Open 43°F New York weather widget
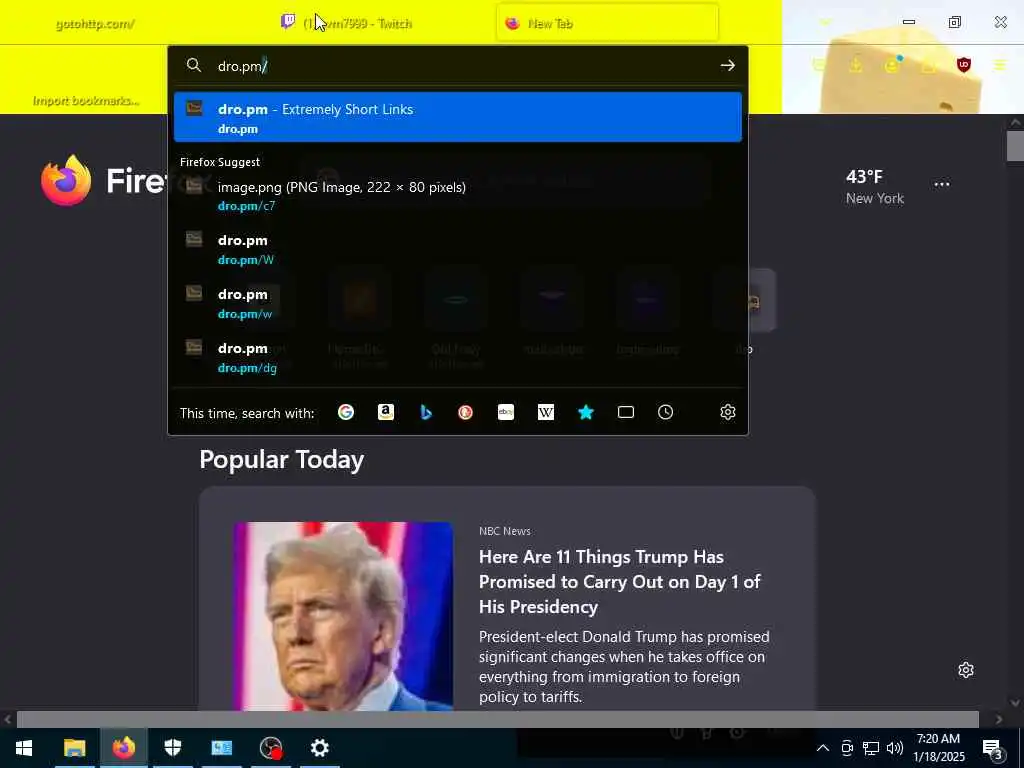 coord(875,187)
